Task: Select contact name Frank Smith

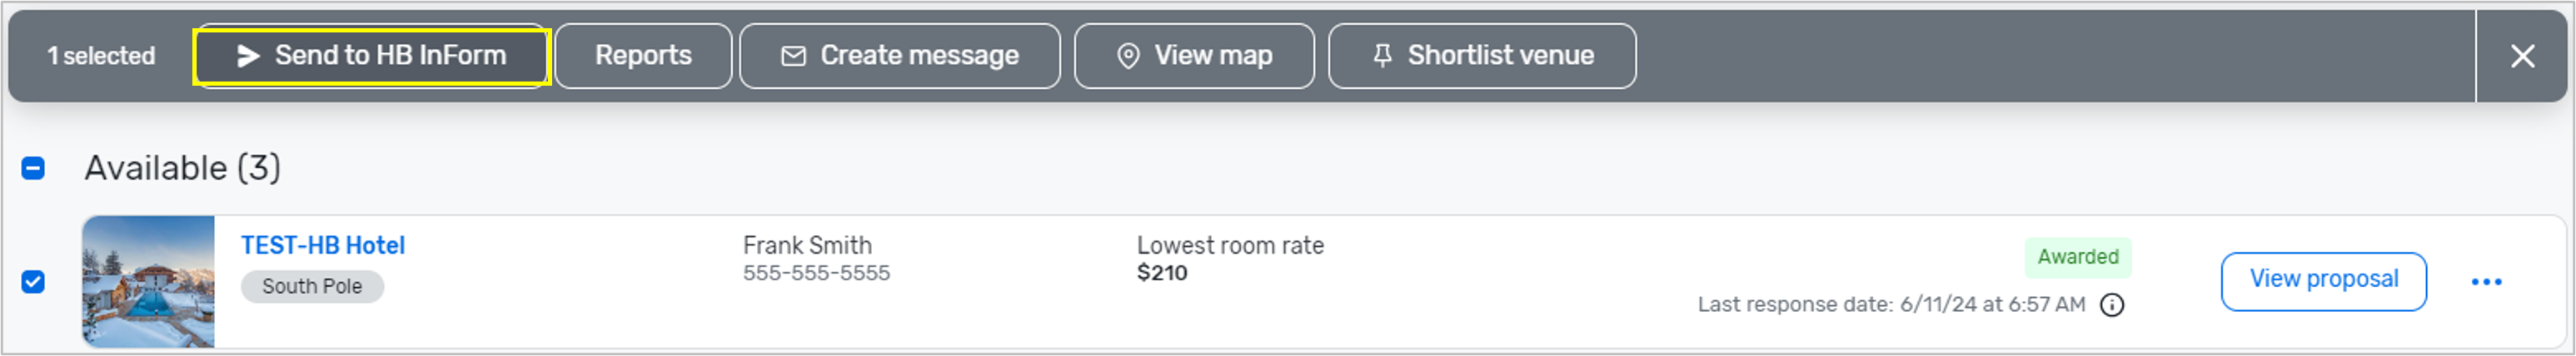Action: [807, 246]
